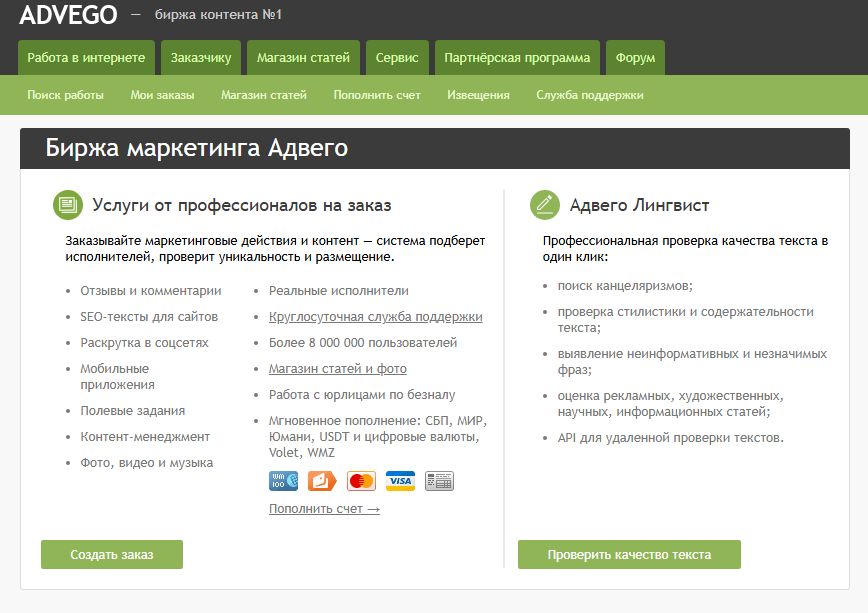Viewport: 868px width, 613px height.
Task: Open Извещения in the submenu
Action: (x=478, y=95)
